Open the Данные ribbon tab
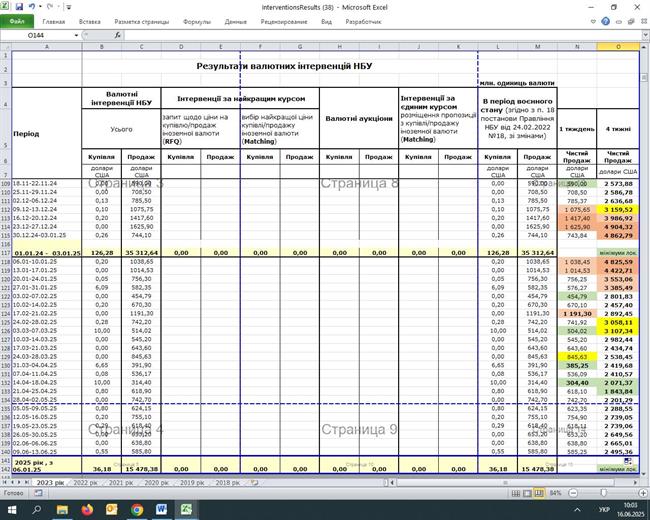The image size is (650, 520). tap(235, 22)
